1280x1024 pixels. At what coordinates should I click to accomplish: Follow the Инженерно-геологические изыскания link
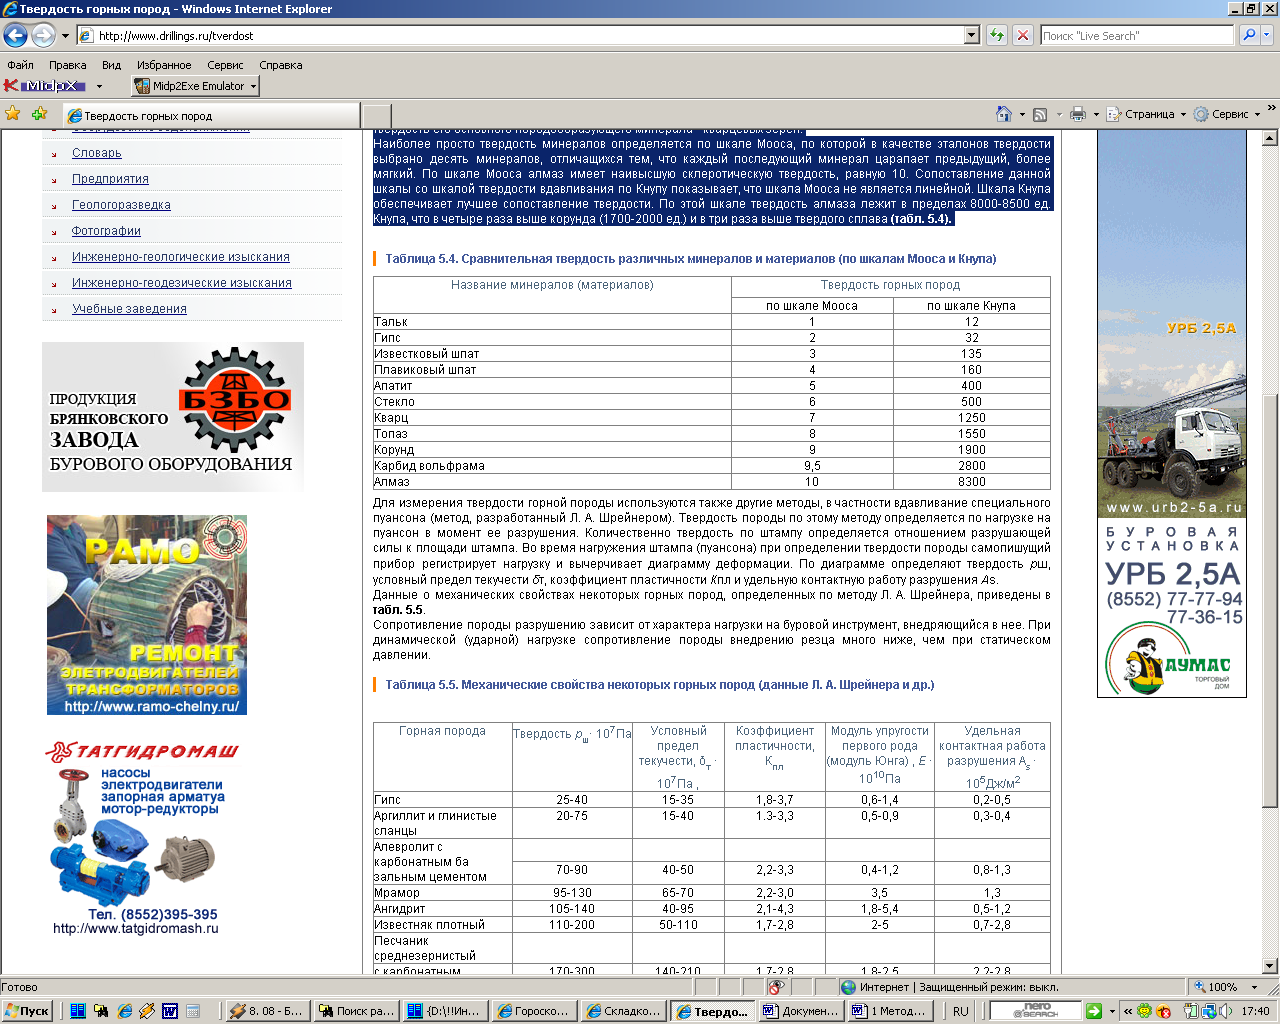[x=181, y=257]
